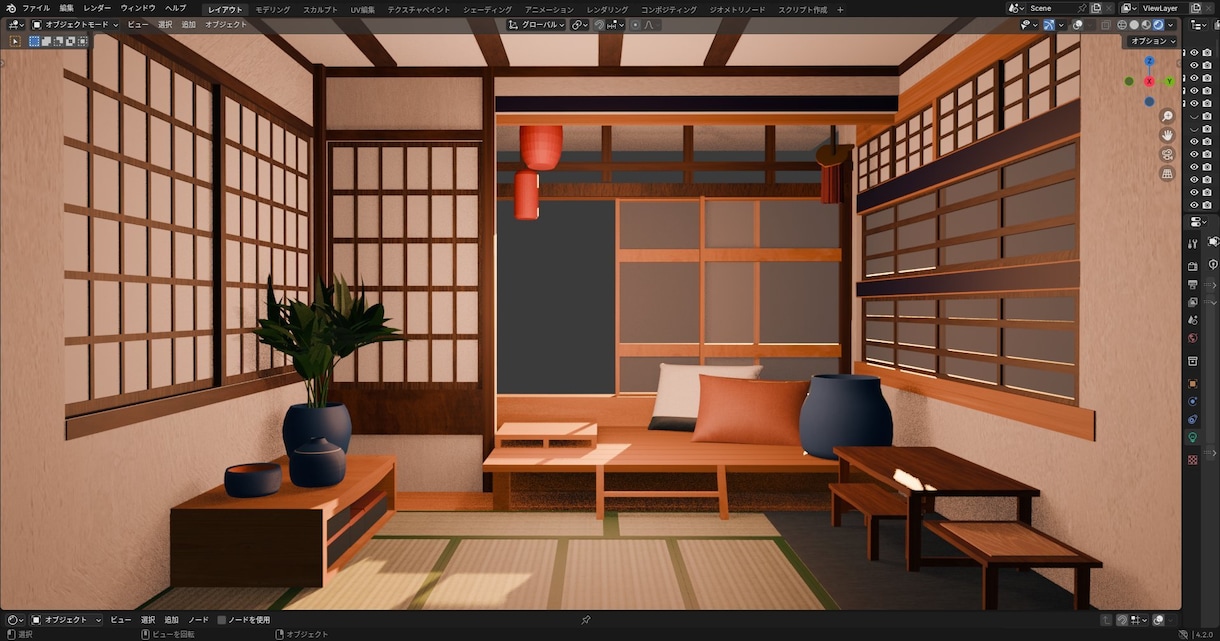Screen dimensions: 1220x641
Task: Open the Blender logo menu
Action: pyautogui.click(x=10, y=8)
